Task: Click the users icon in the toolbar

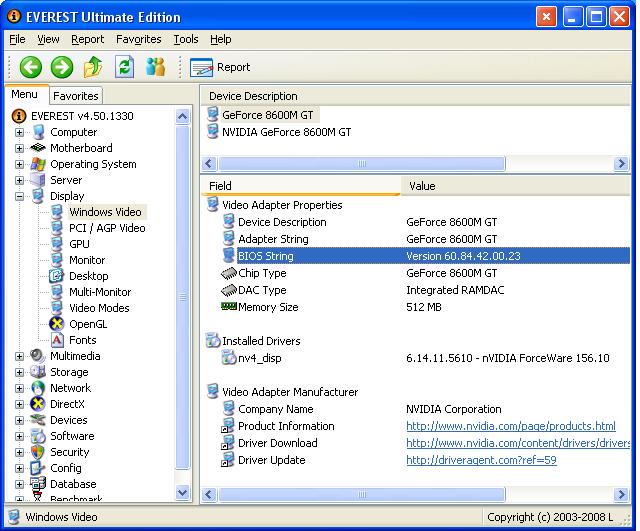Action: [x=155, y=67]
